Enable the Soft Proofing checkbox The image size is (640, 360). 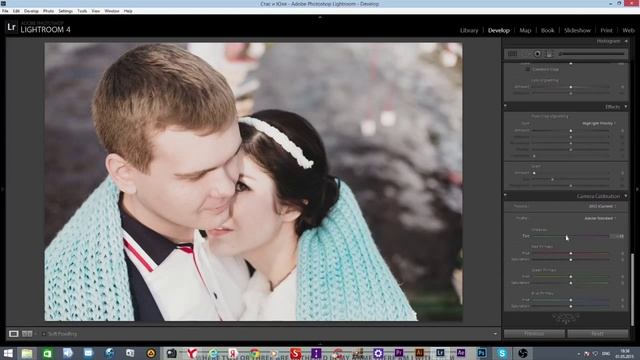click(x=44, y=334)
